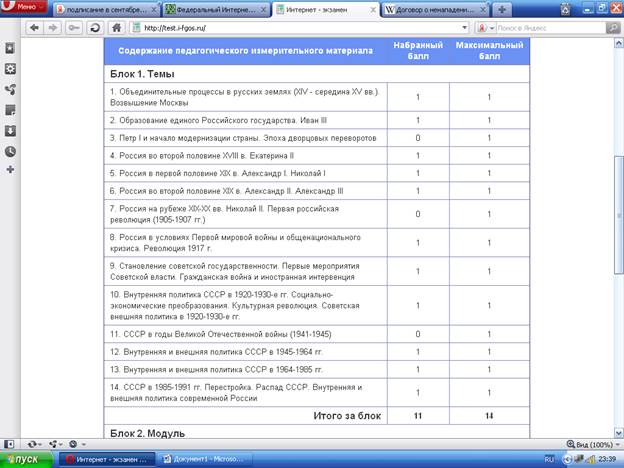
Task: Click the 'Блок 2. Модуль' heading
Action: pyautogui.click(x=147, y=433)
